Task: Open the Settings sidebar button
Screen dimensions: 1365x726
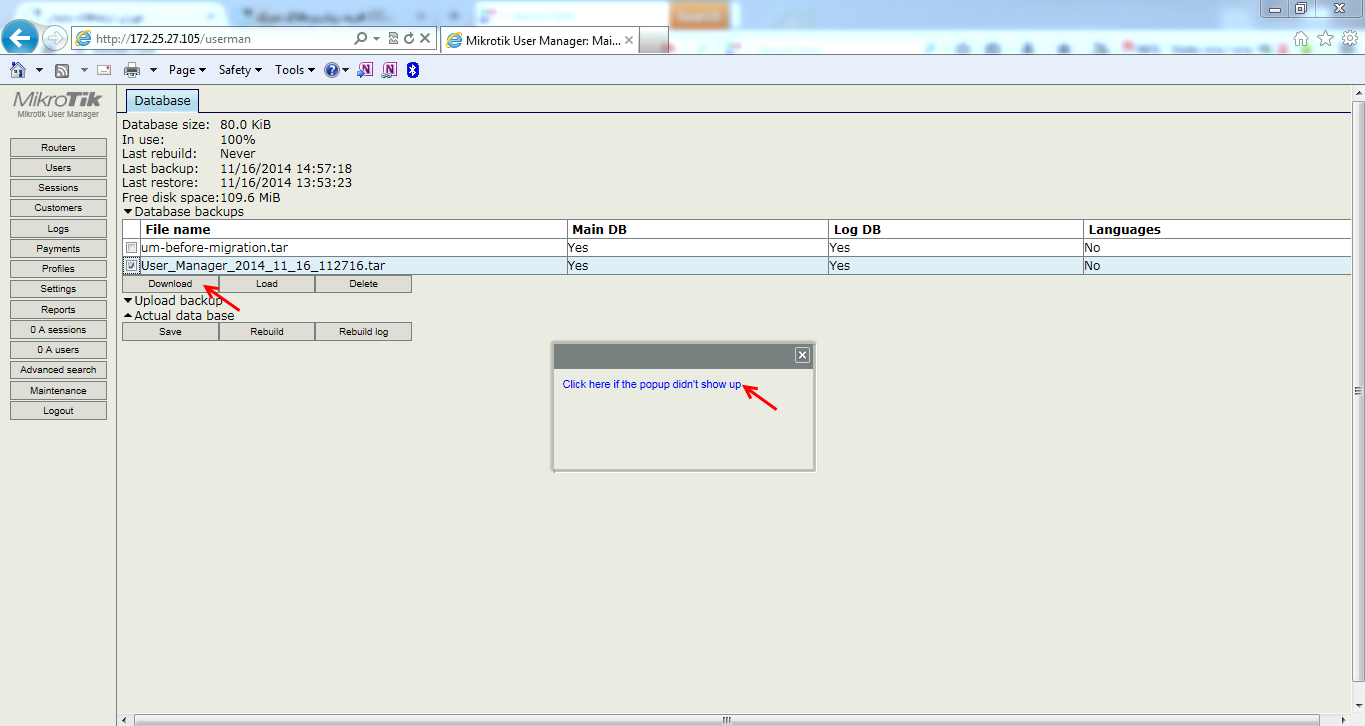Action: click(x=58, y=288)
